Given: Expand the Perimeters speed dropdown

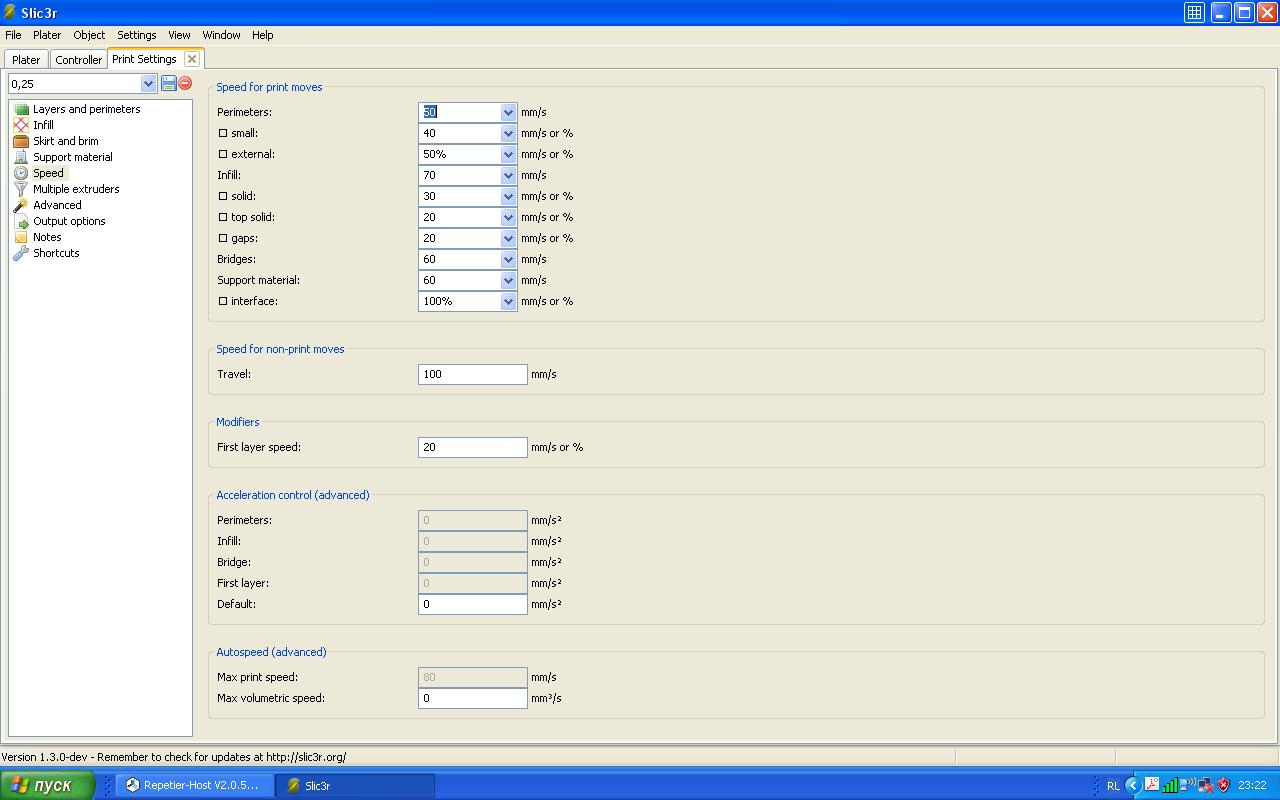Looking at the screenshot, I should (508, 113).
